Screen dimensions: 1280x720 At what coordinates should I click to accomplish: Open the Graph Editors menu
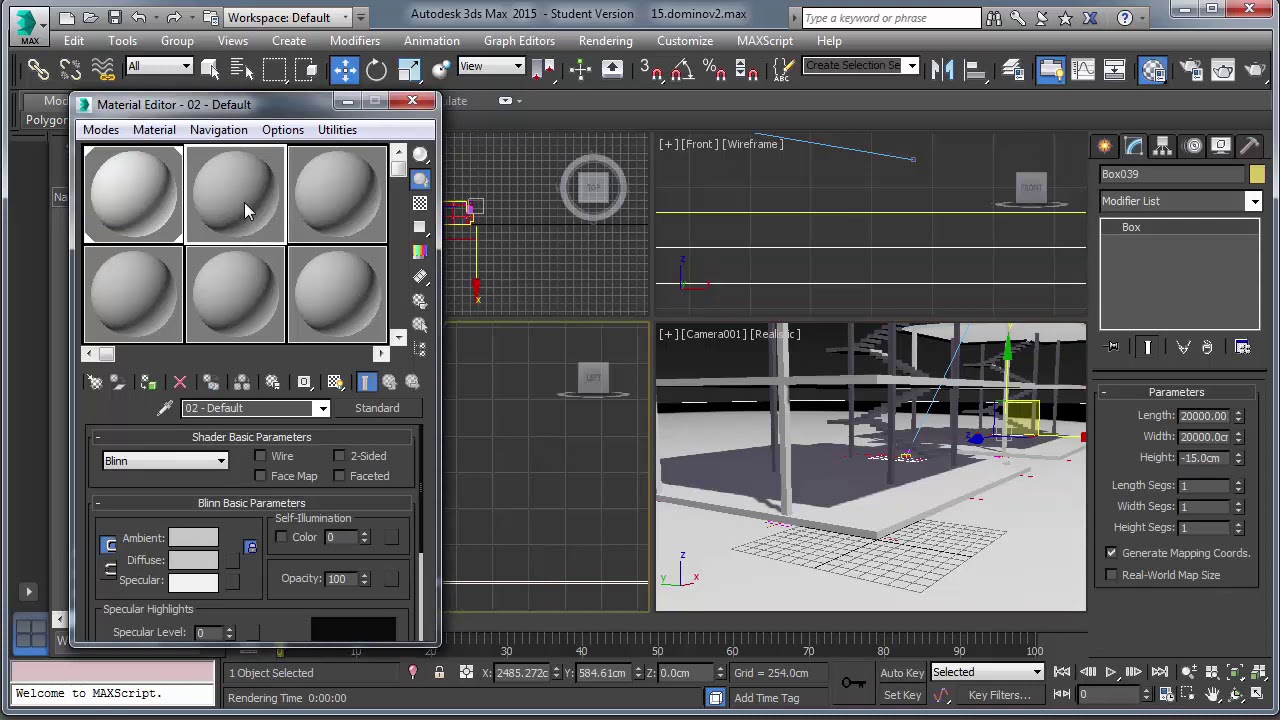click(x=519, y=41)
